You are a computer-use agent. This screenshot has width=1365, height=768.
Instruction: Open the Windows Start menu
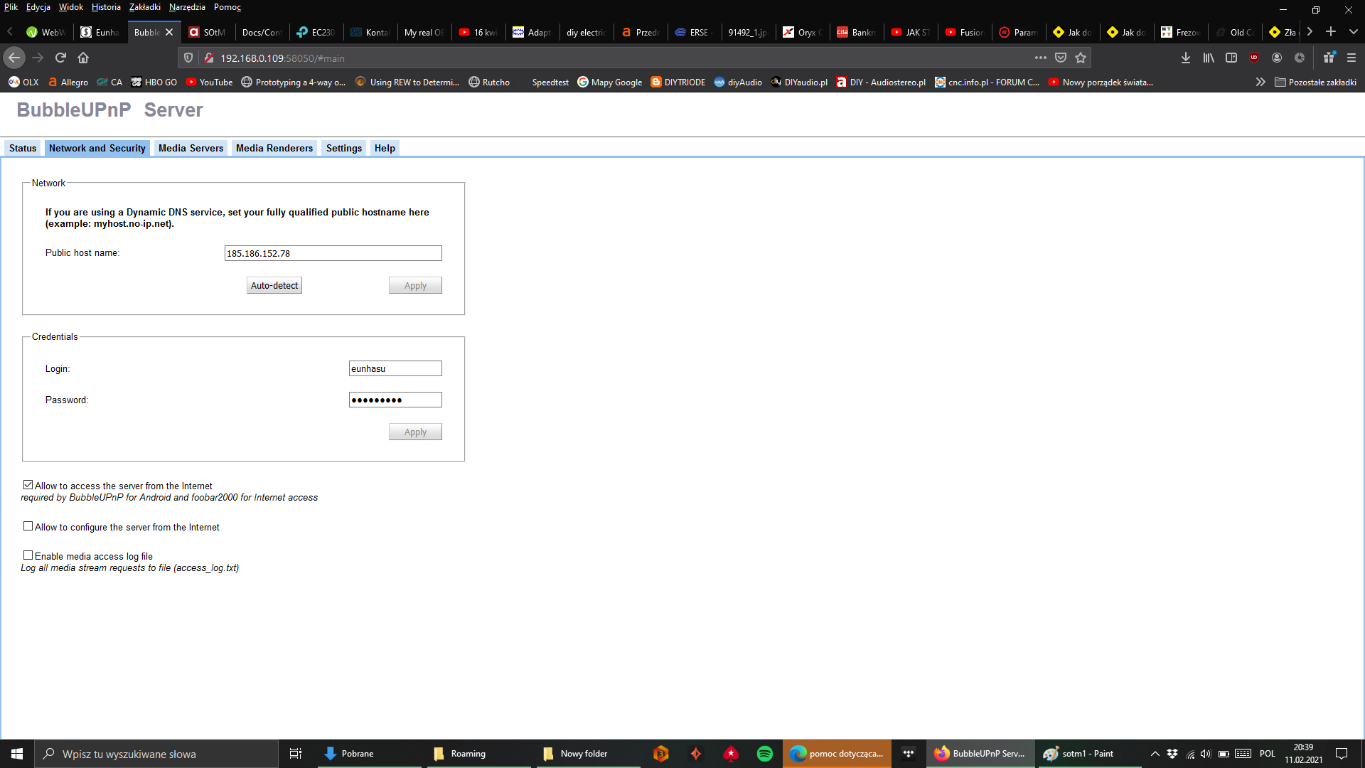coord(17,753)
